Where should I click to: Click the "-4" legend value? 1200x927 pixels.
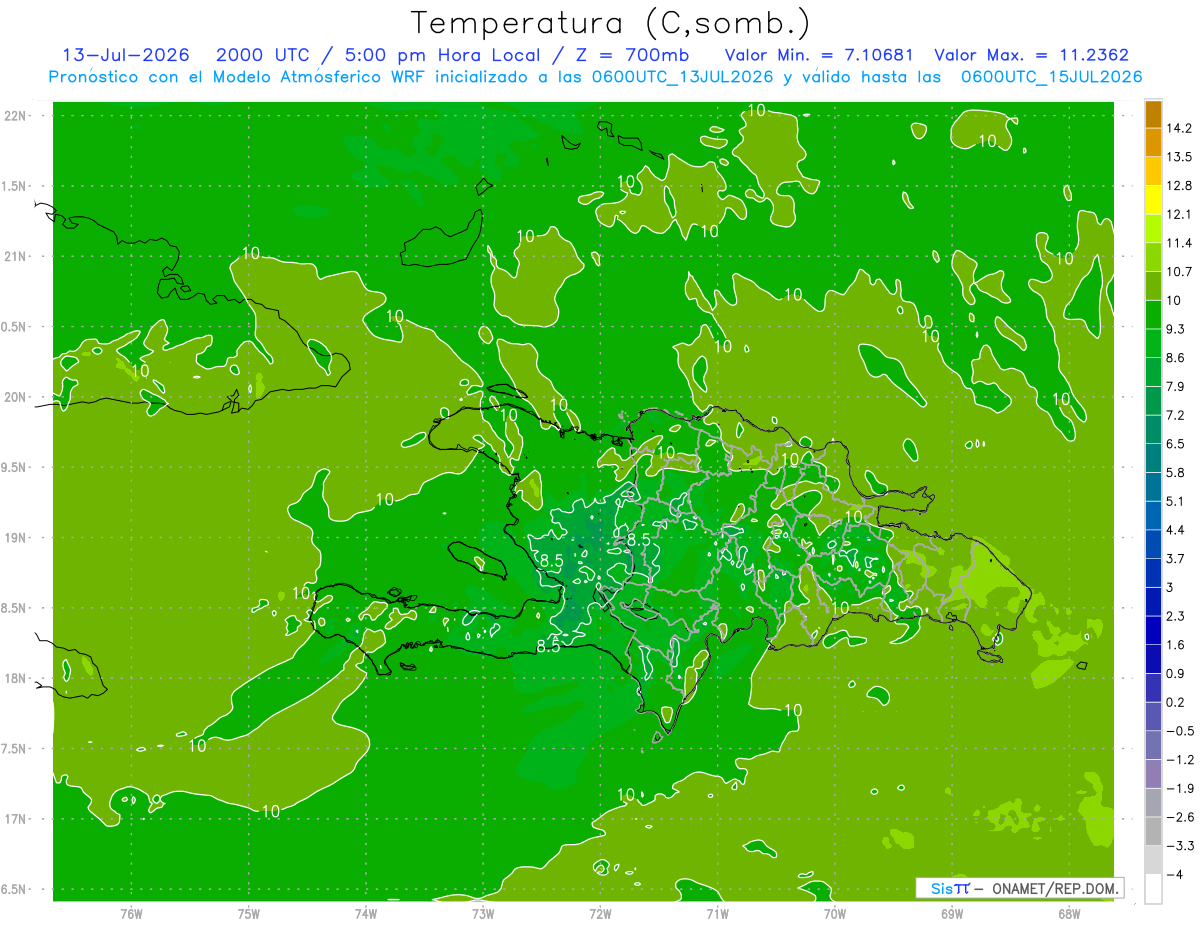click(x=1175, y=875)
